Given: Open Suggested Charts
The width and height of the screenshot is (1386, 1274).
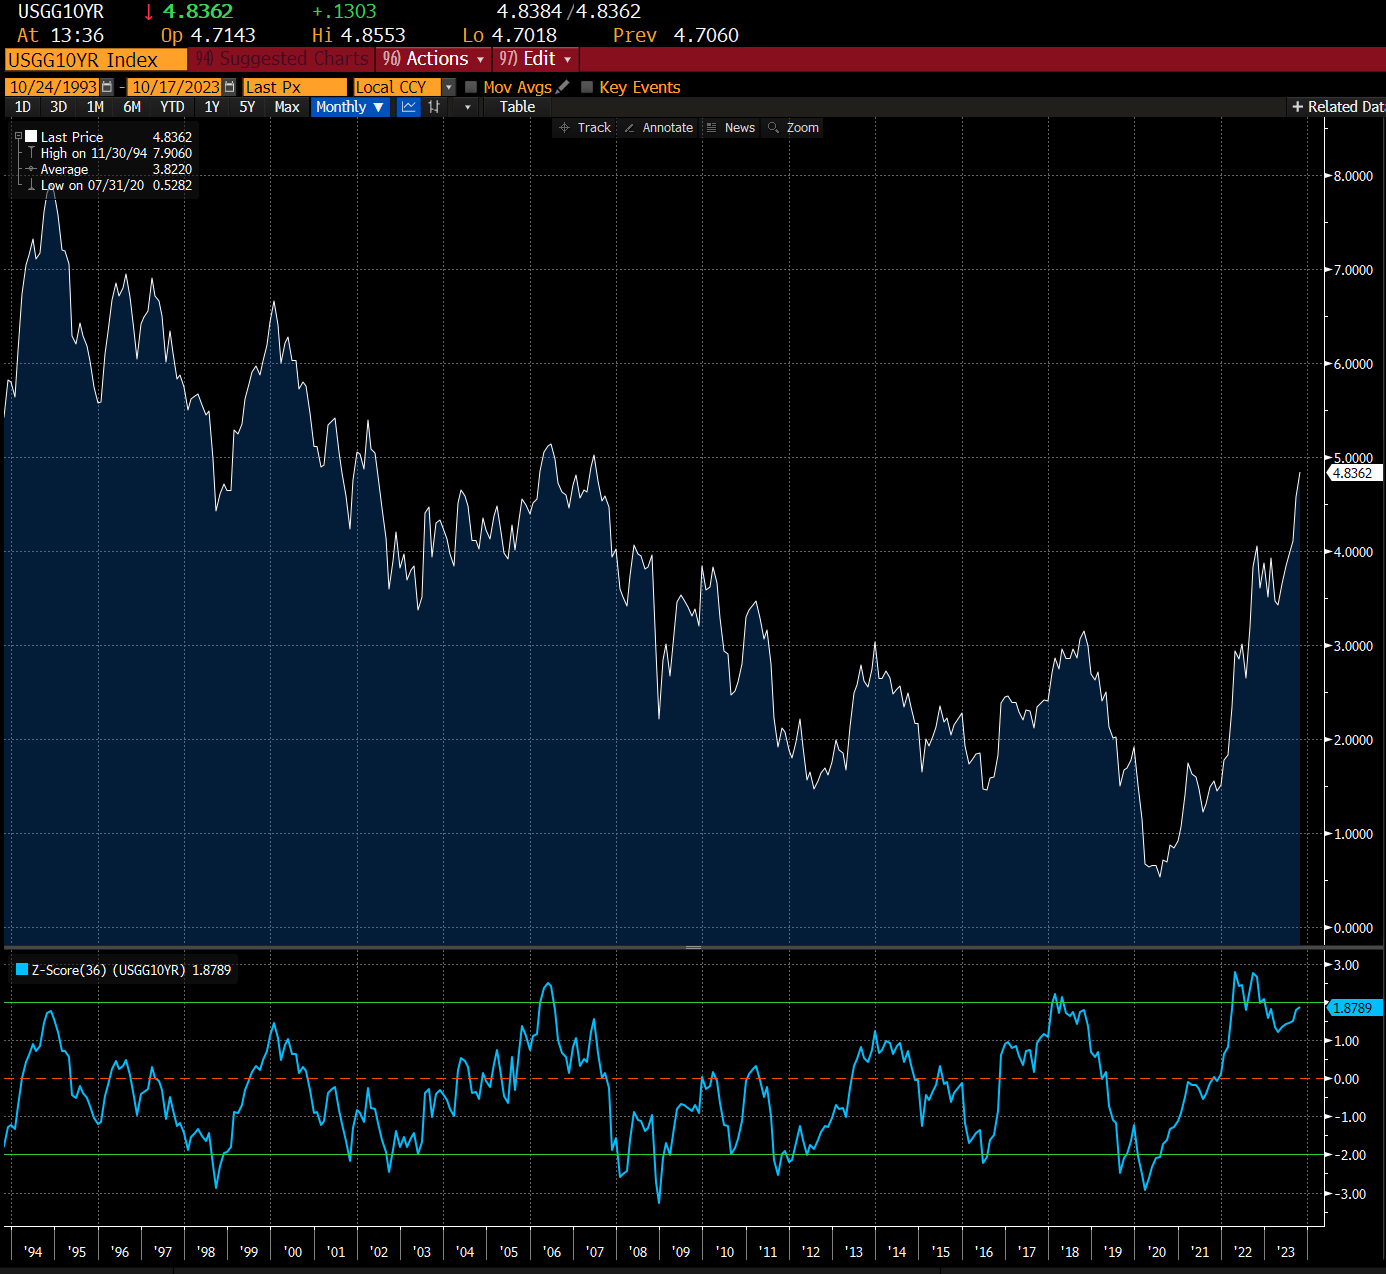Looking at the screenshot, I should [282, 59].
